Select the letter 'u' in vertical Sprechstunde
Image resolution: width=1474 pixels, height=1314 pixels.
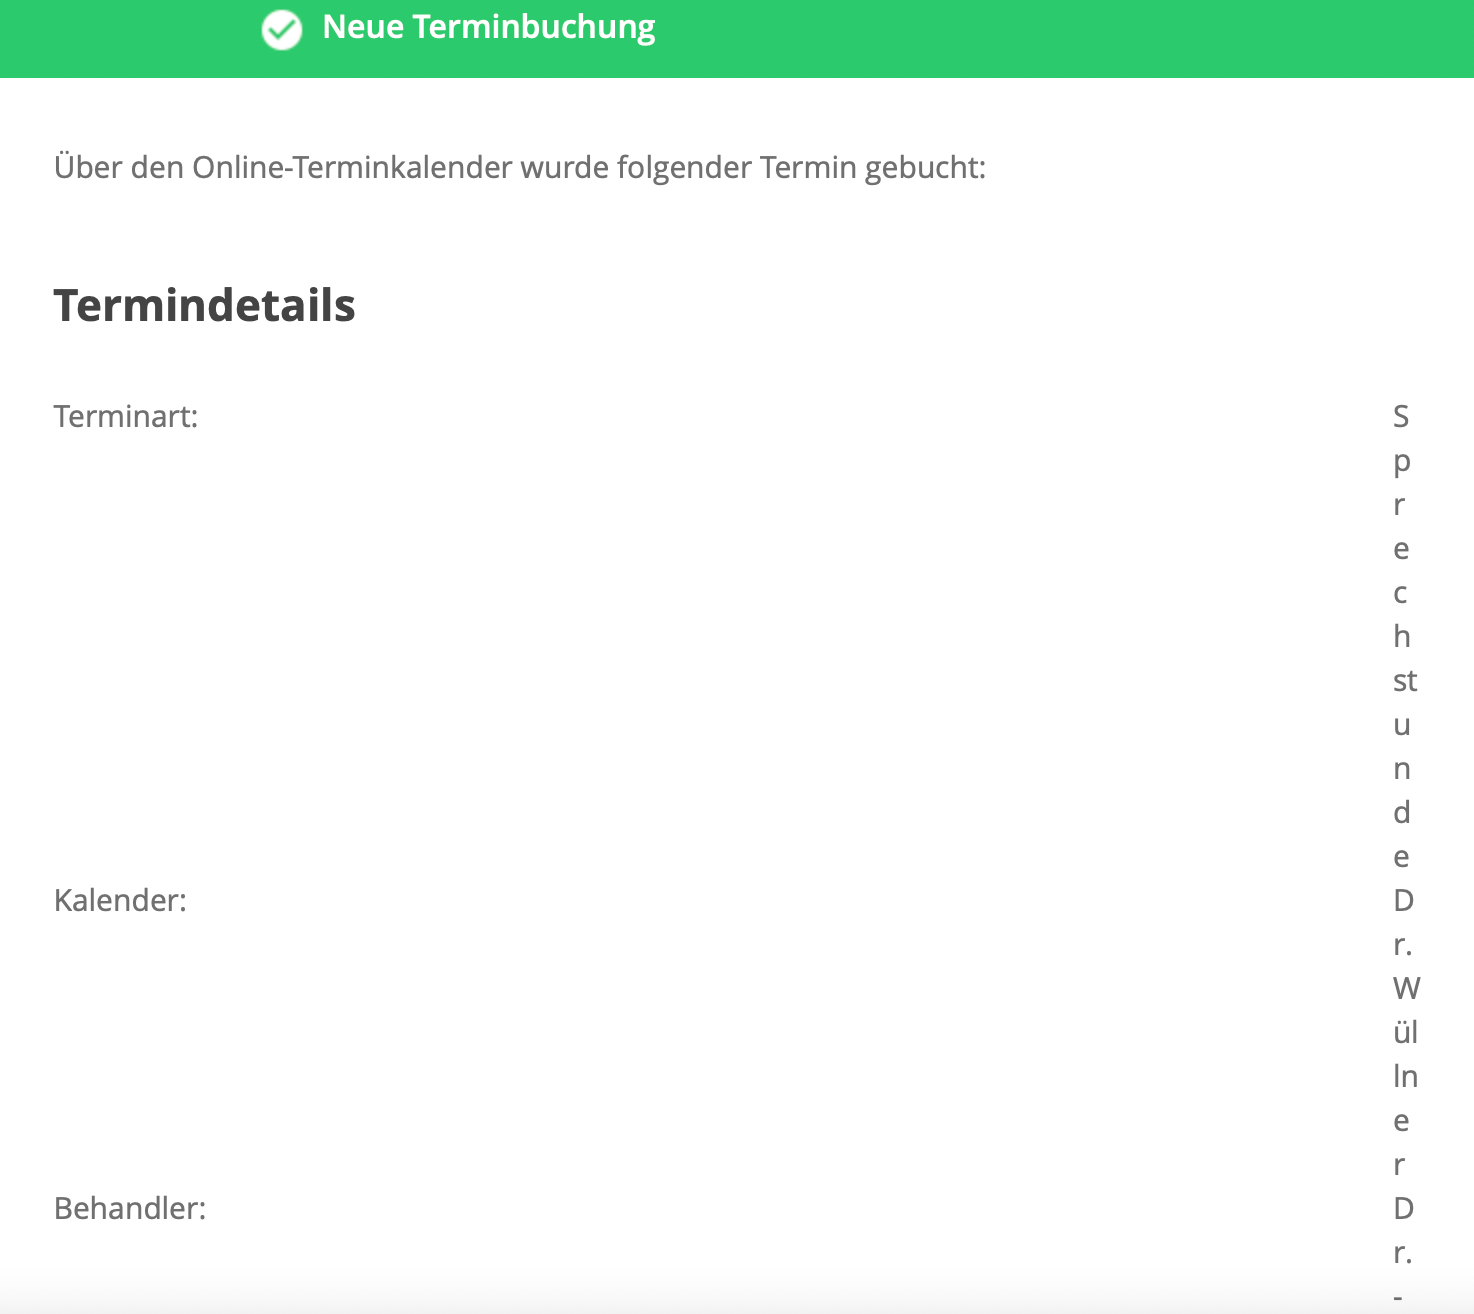click(1402, 725)
